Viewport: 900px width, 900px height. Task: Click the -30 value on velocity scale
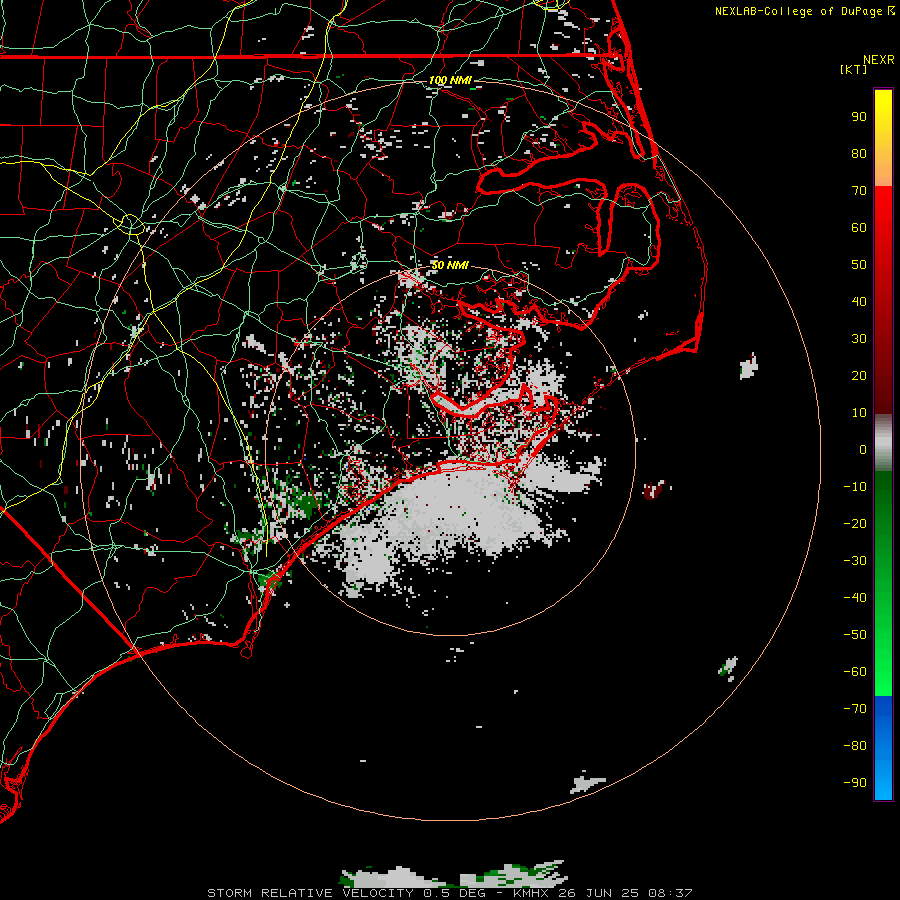[x=855, y=561]
